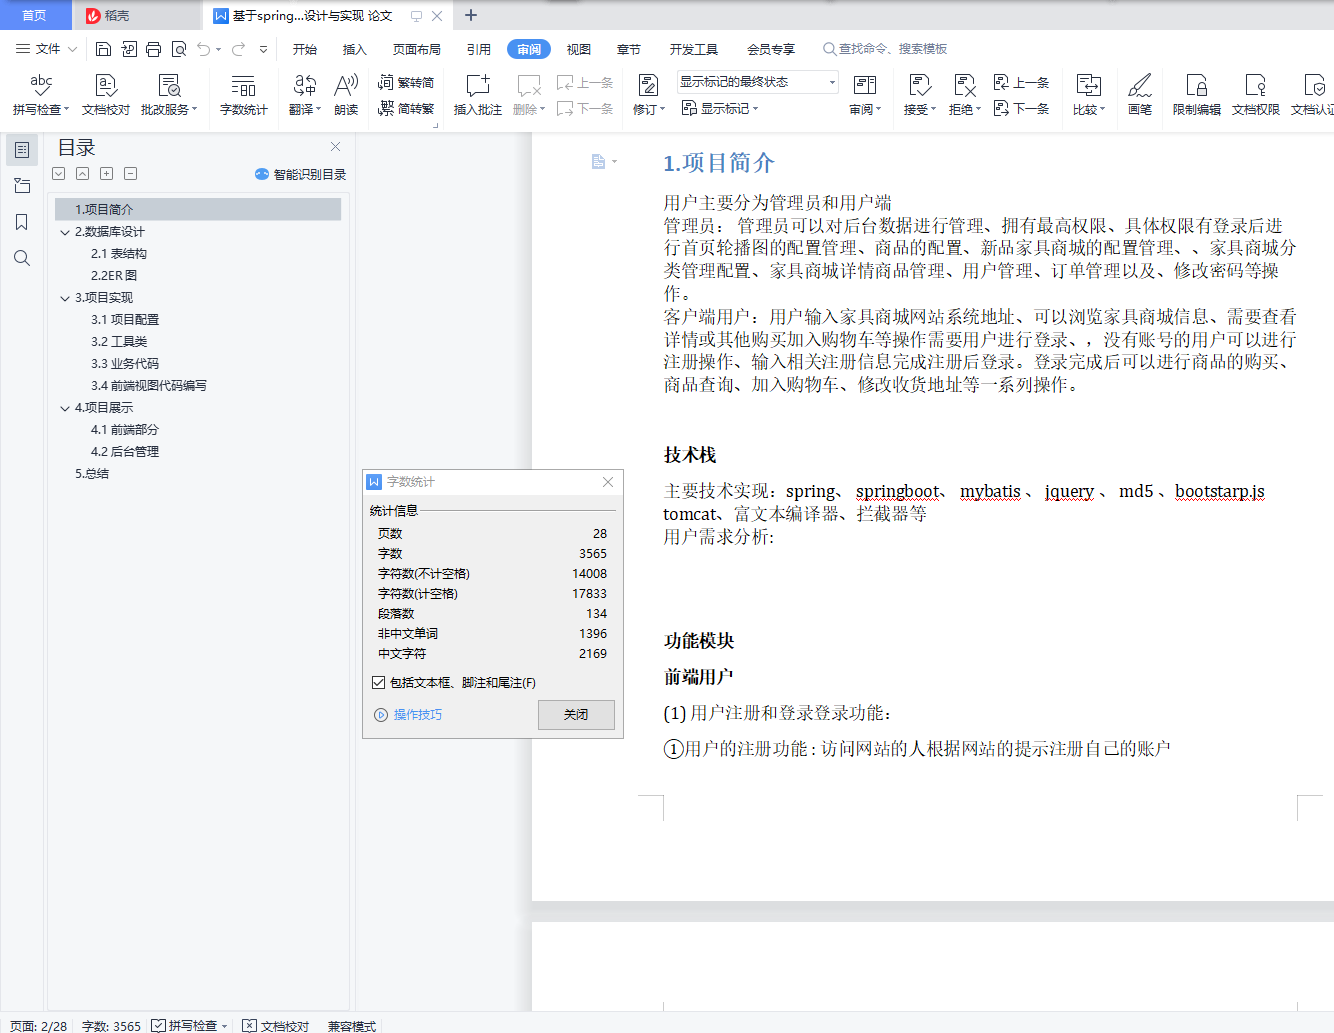This screenshot has width=1334, height=1033.
Task: Click the minus icon in 目录 panel toolbar
Action: [131, 174]
